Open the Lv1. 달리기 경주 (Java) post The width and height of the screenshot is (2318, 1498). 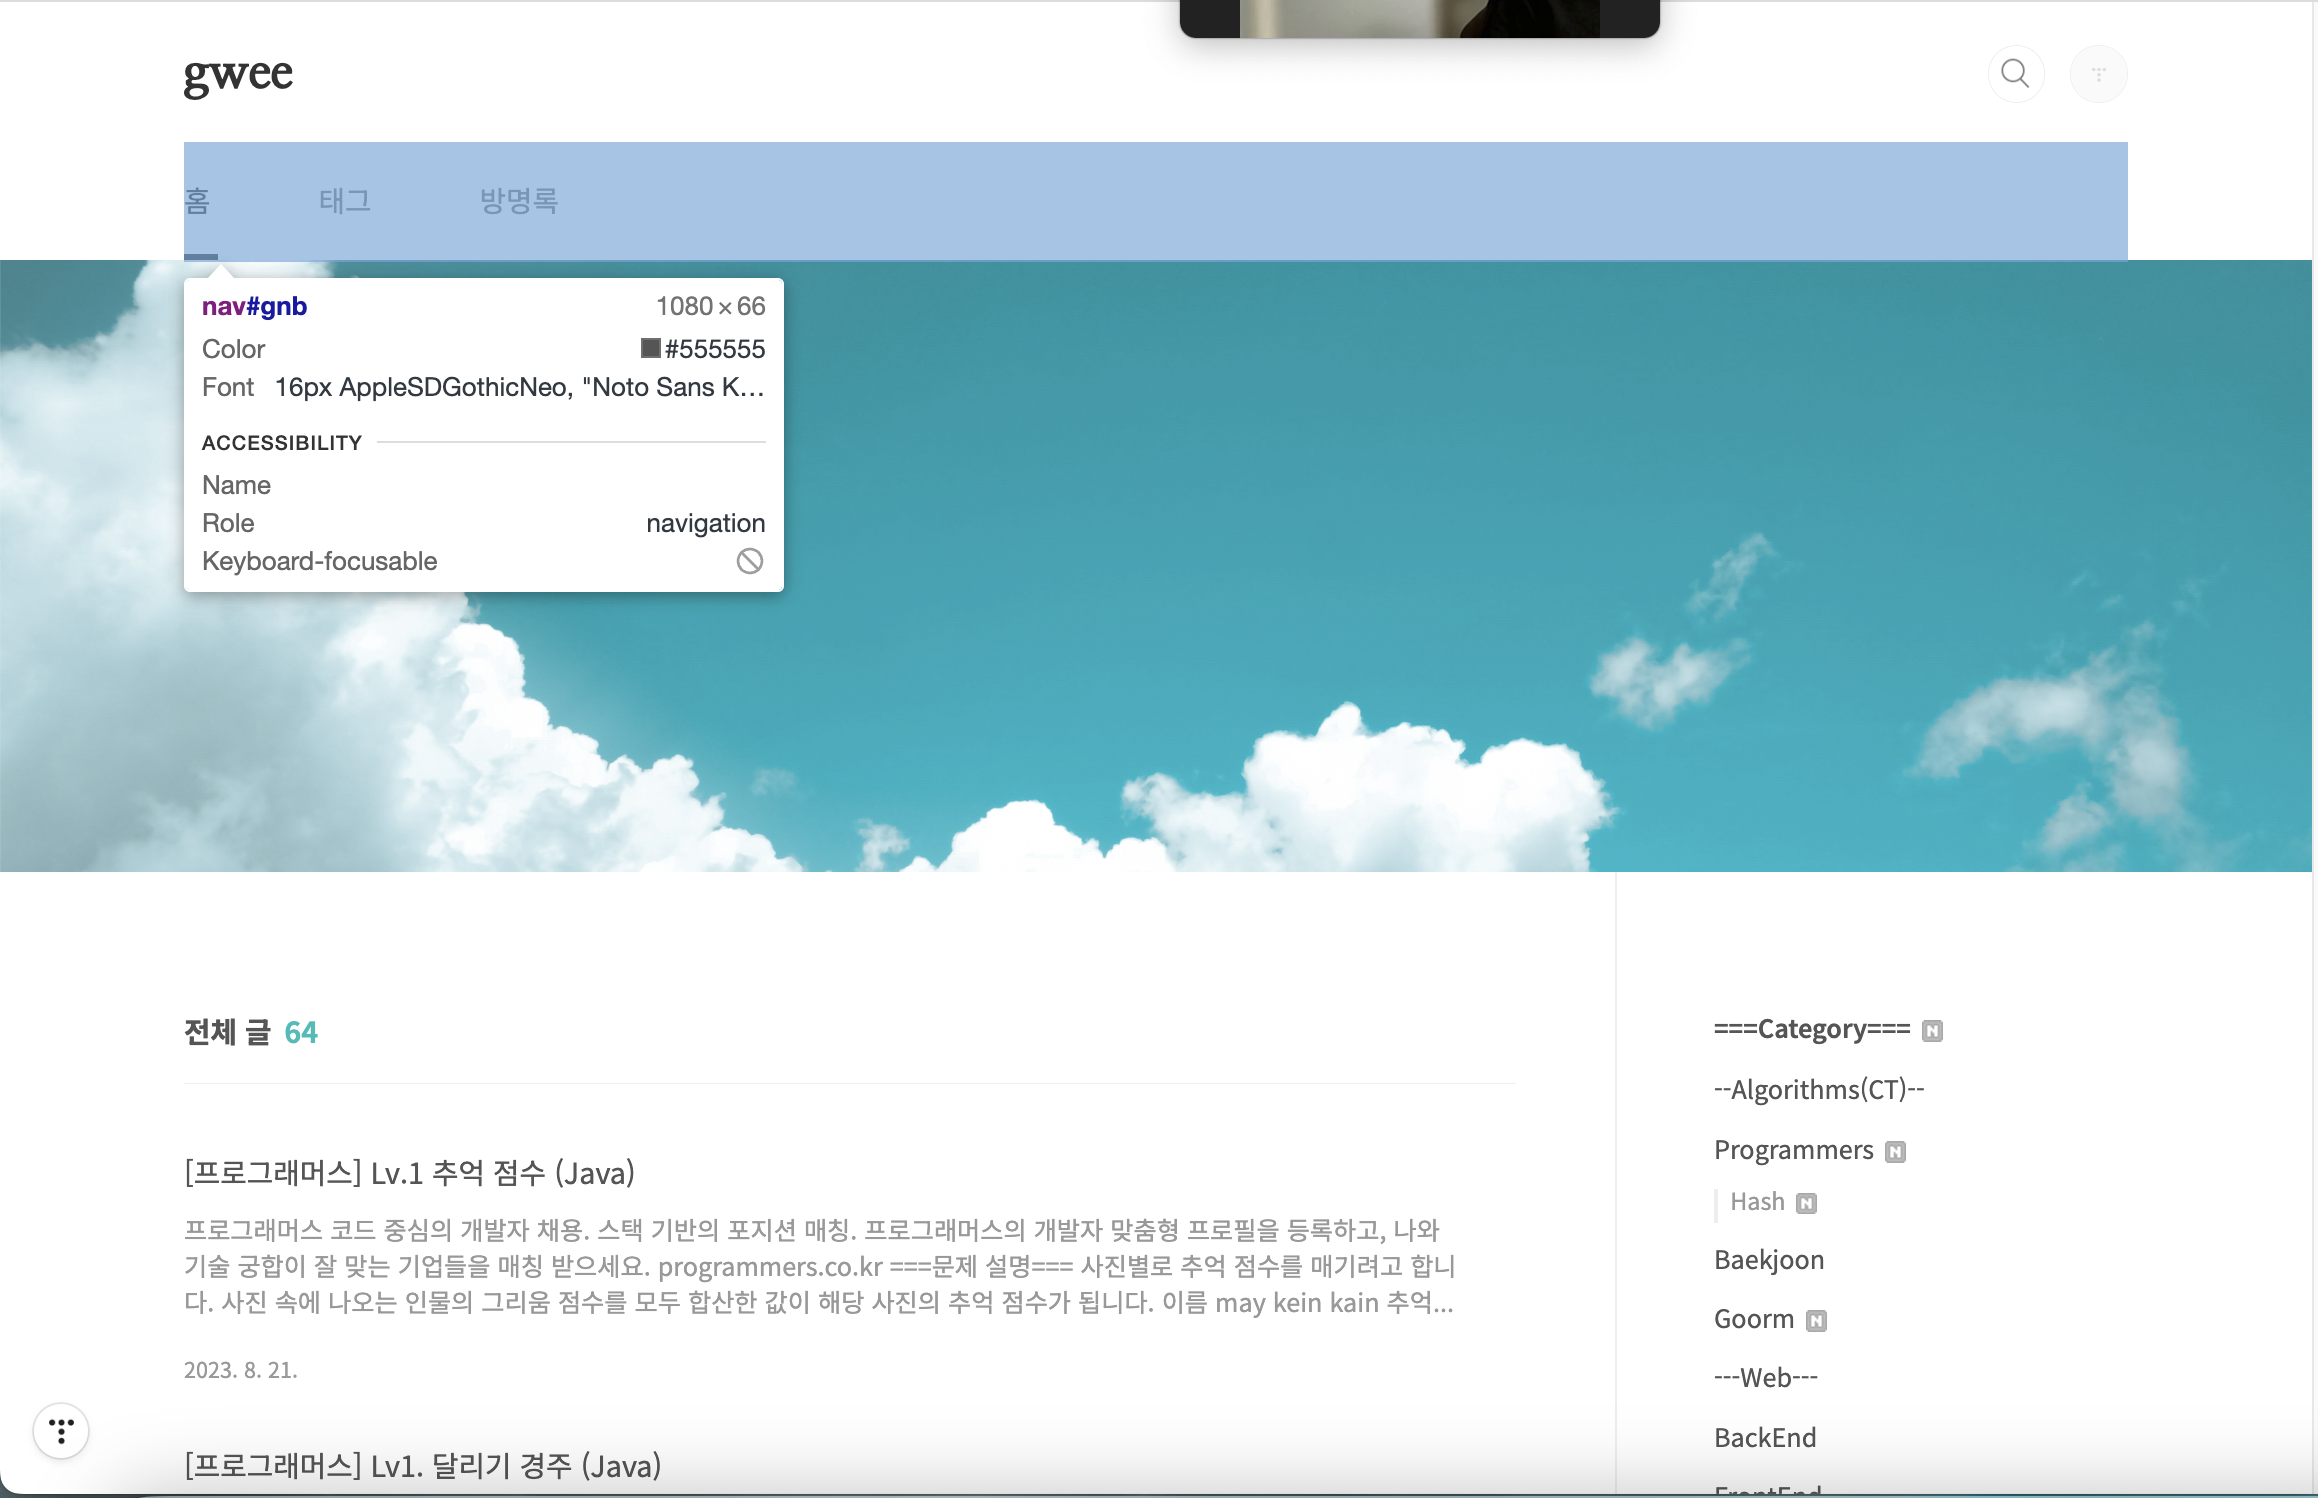pyautogui.click(x=423, y=1466)
